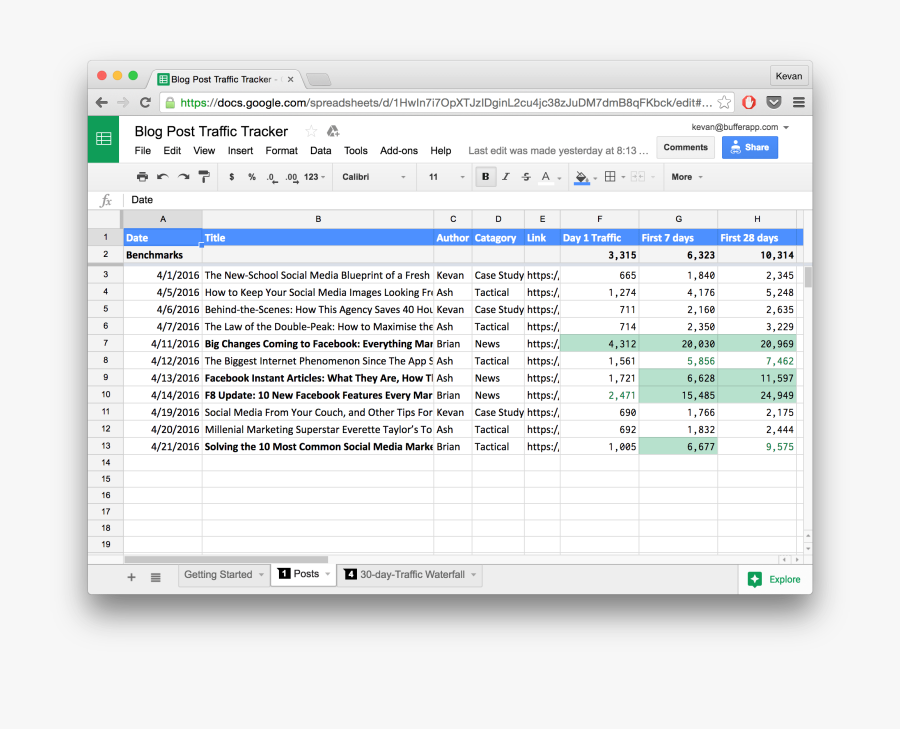Open the all sheets list icon
Viewport: 900px width, 729px height.
coord(156,577)
